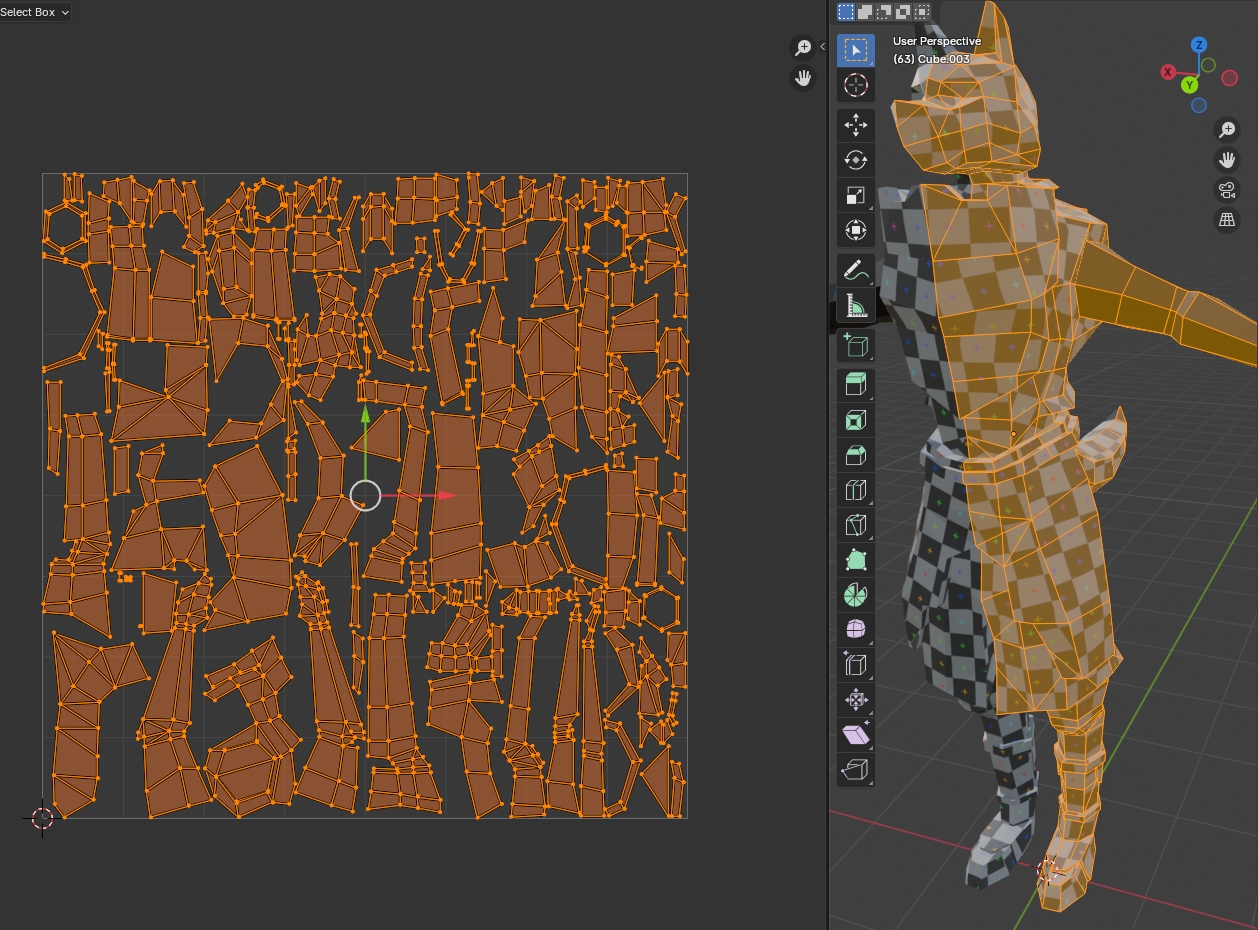Activate the Move tool
The width and height of the screenshot is (1258, 930).
855,125
